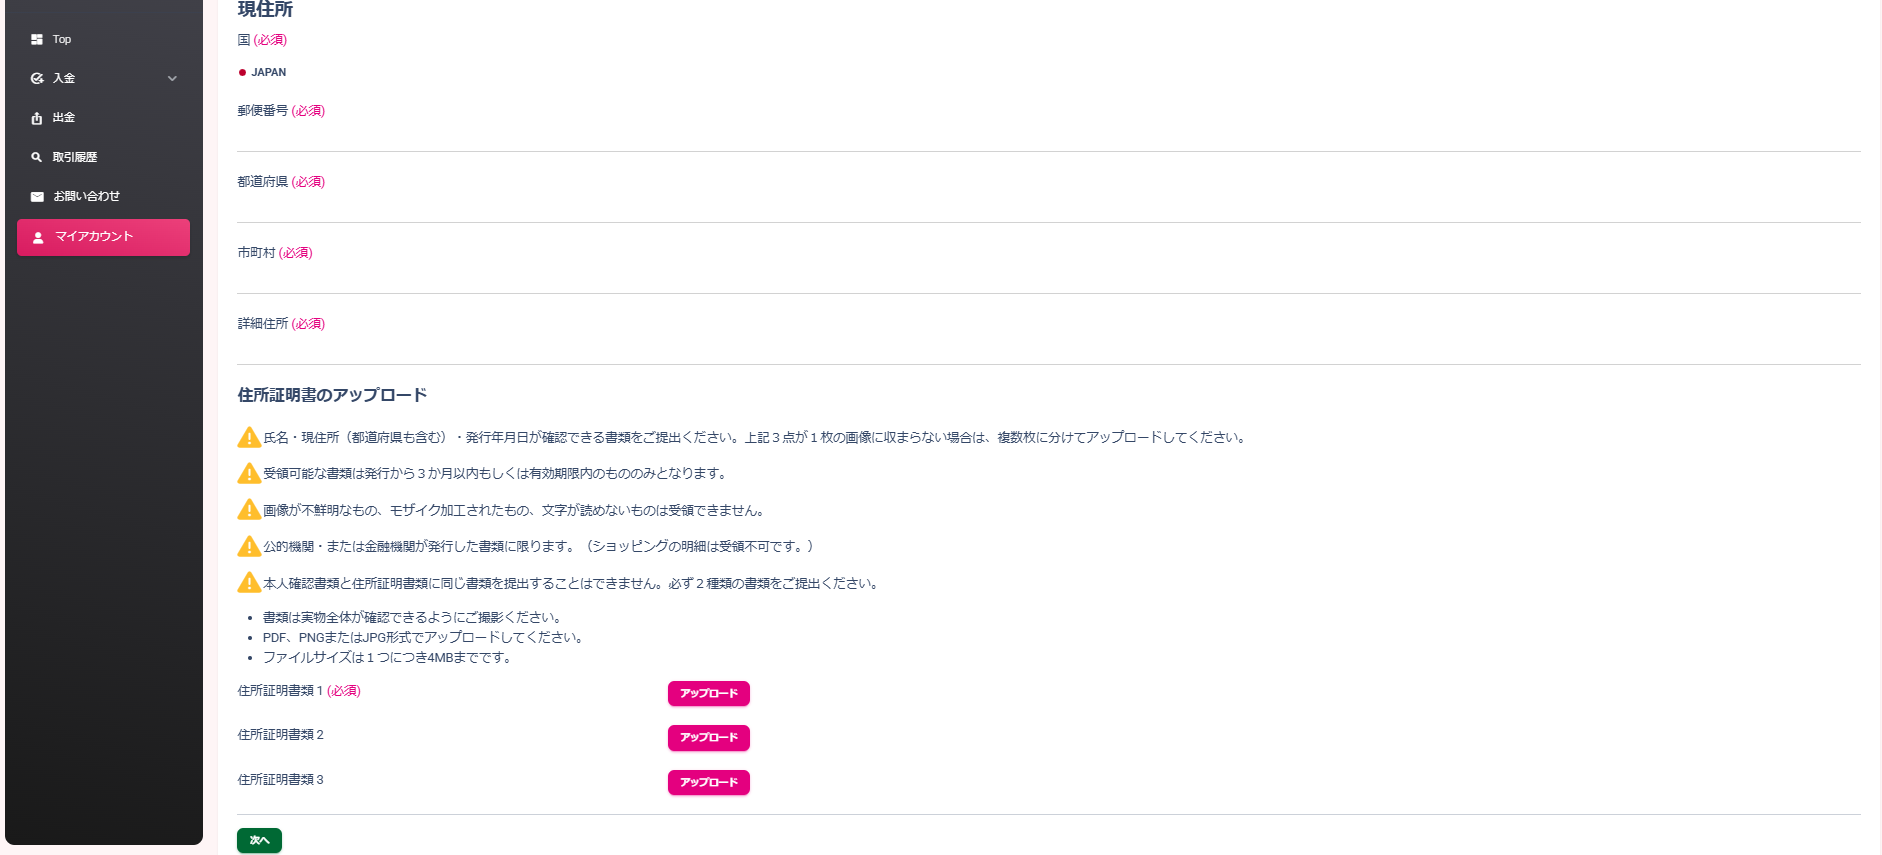Screen dimensions: 1882x855
Task: Focus the 郵便番号 postal code field
Action: [x=1048, y=136]
